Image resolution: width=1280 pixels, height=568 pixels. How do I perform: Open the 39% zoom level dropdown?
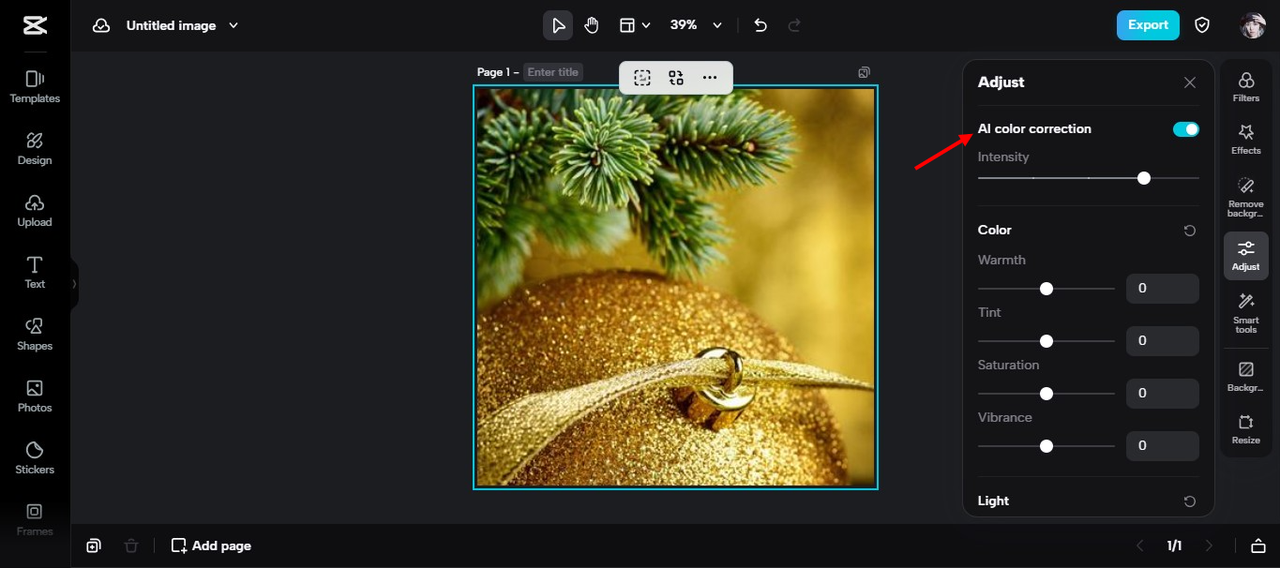pyautogui.click(x=696, y=25)
